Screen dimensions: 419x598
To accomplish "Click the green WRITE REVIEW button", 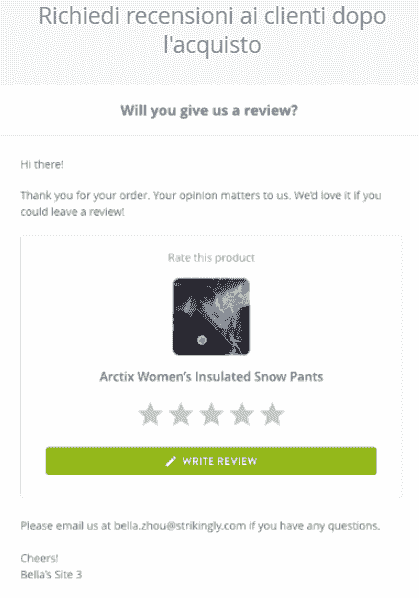I will (x=211, y=461).
